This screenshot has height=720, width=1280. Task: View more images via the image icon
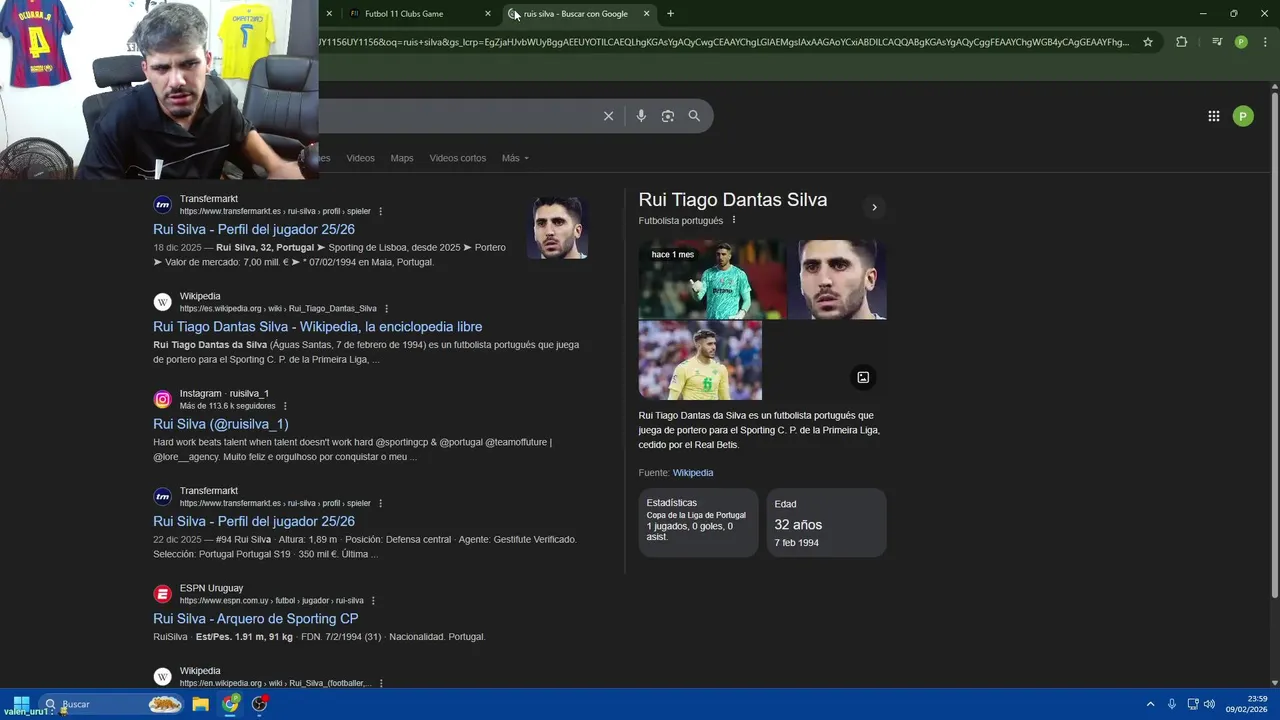(x=863, y=377)
